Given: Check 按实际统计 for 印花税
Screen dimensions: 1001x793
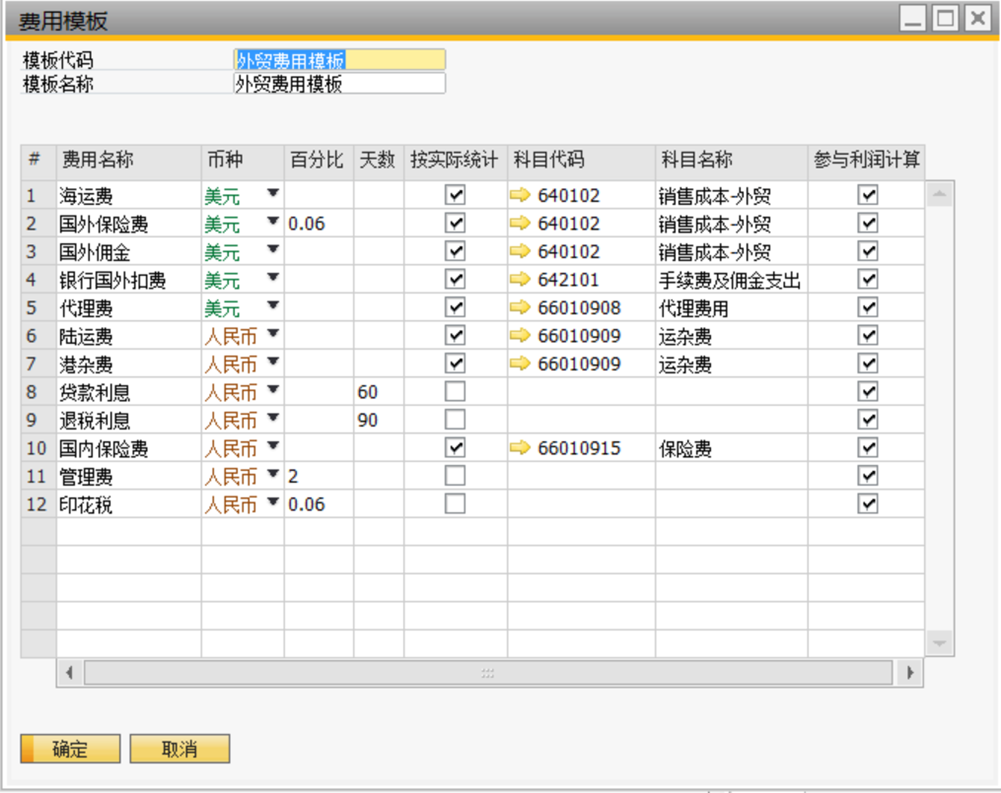Looking at the screenshot, I should [x=455, y=504].
